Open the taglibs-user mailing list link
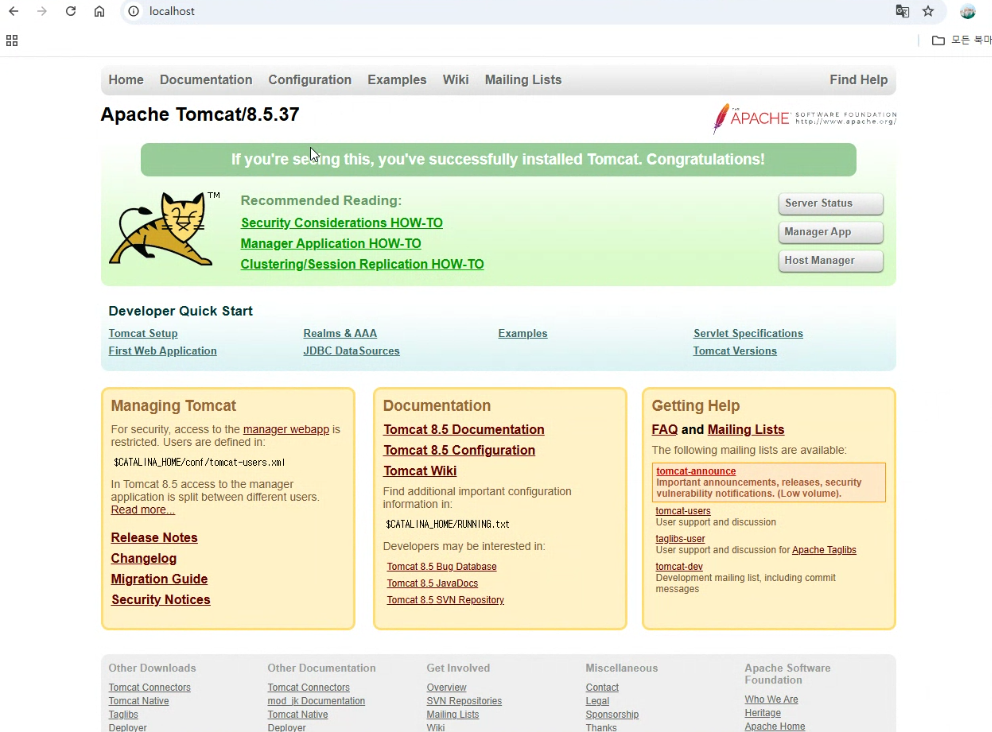Viewport: 992px width, 732px height. pyautogui.click(x=680, y=539)
